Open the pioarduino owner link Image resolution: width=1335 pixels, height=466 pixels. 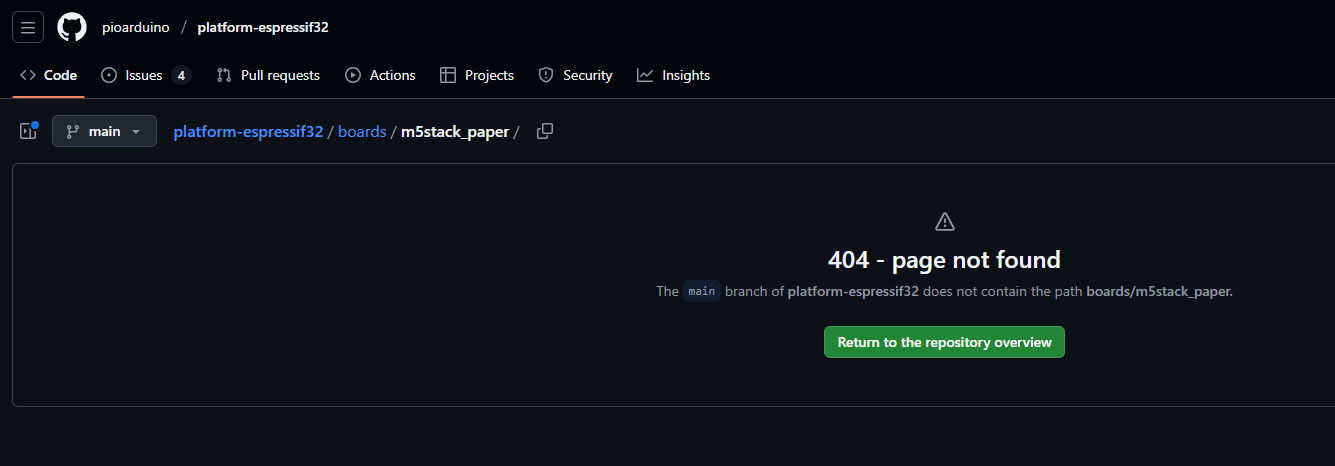tap(135, 27)
